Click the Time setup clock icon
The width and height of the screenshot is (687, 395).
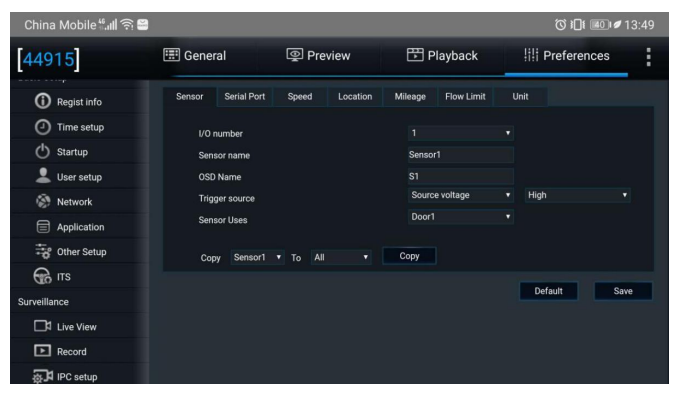[42, 127]
